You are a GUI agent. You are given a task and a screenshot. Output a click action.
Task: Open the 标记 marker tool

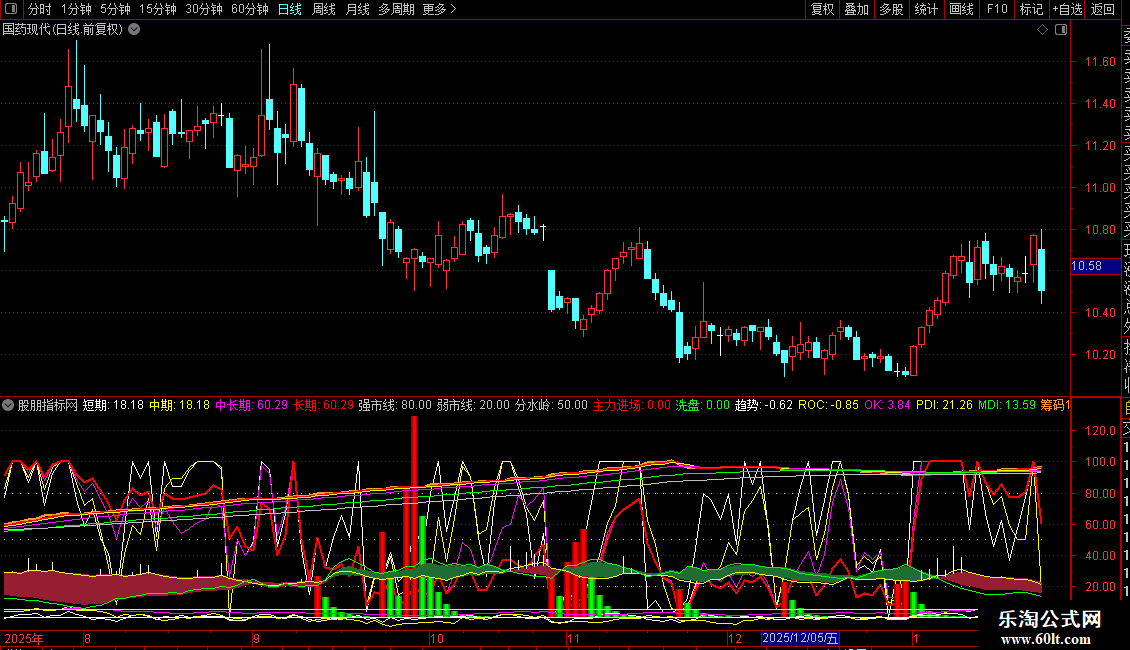[x=1030, y=9]
